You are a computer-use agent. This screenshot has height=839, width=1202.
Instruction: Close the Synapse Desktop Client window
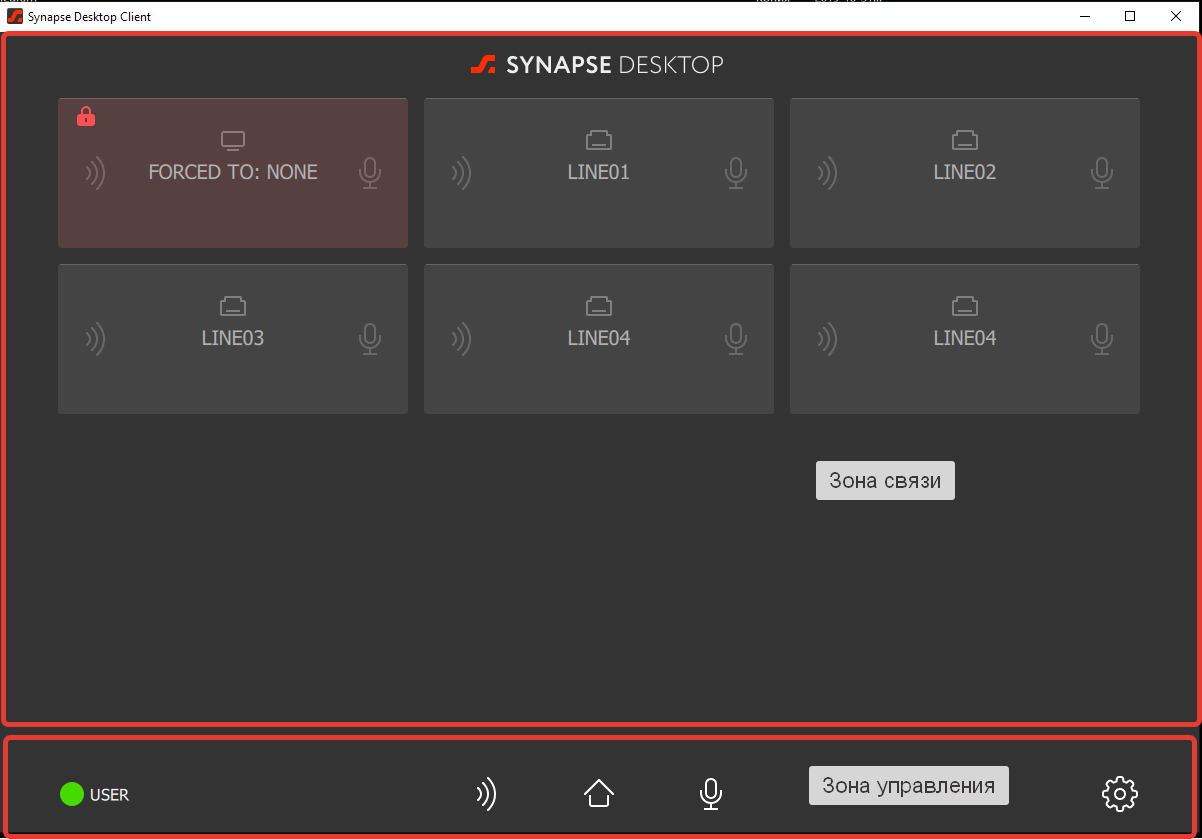pyautogui.click(x=1176, y=16)
